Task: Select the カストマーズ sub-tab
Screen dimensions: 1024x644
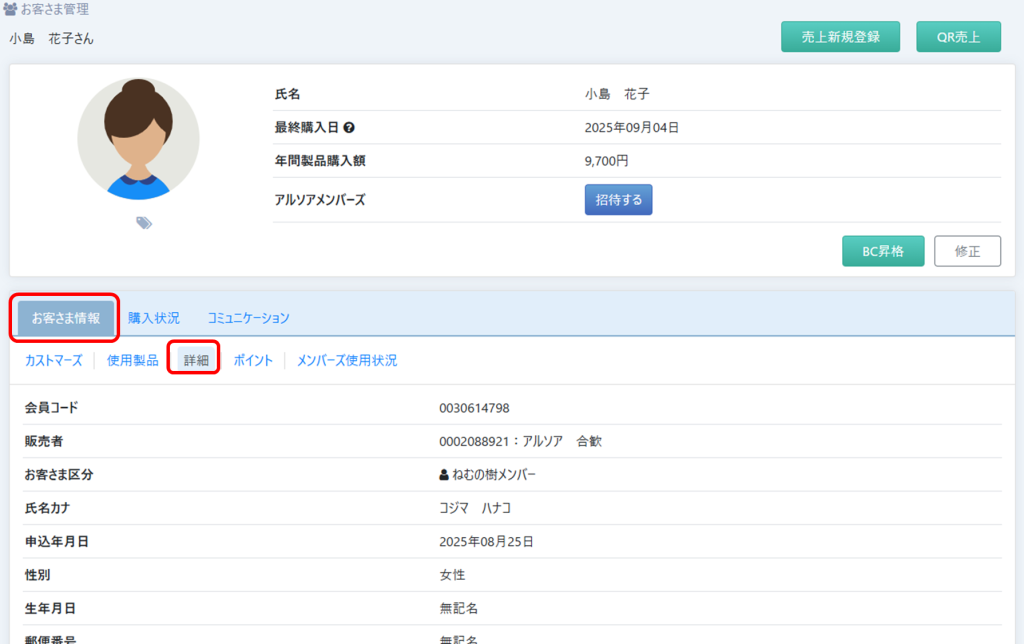Action: point(54,361)
